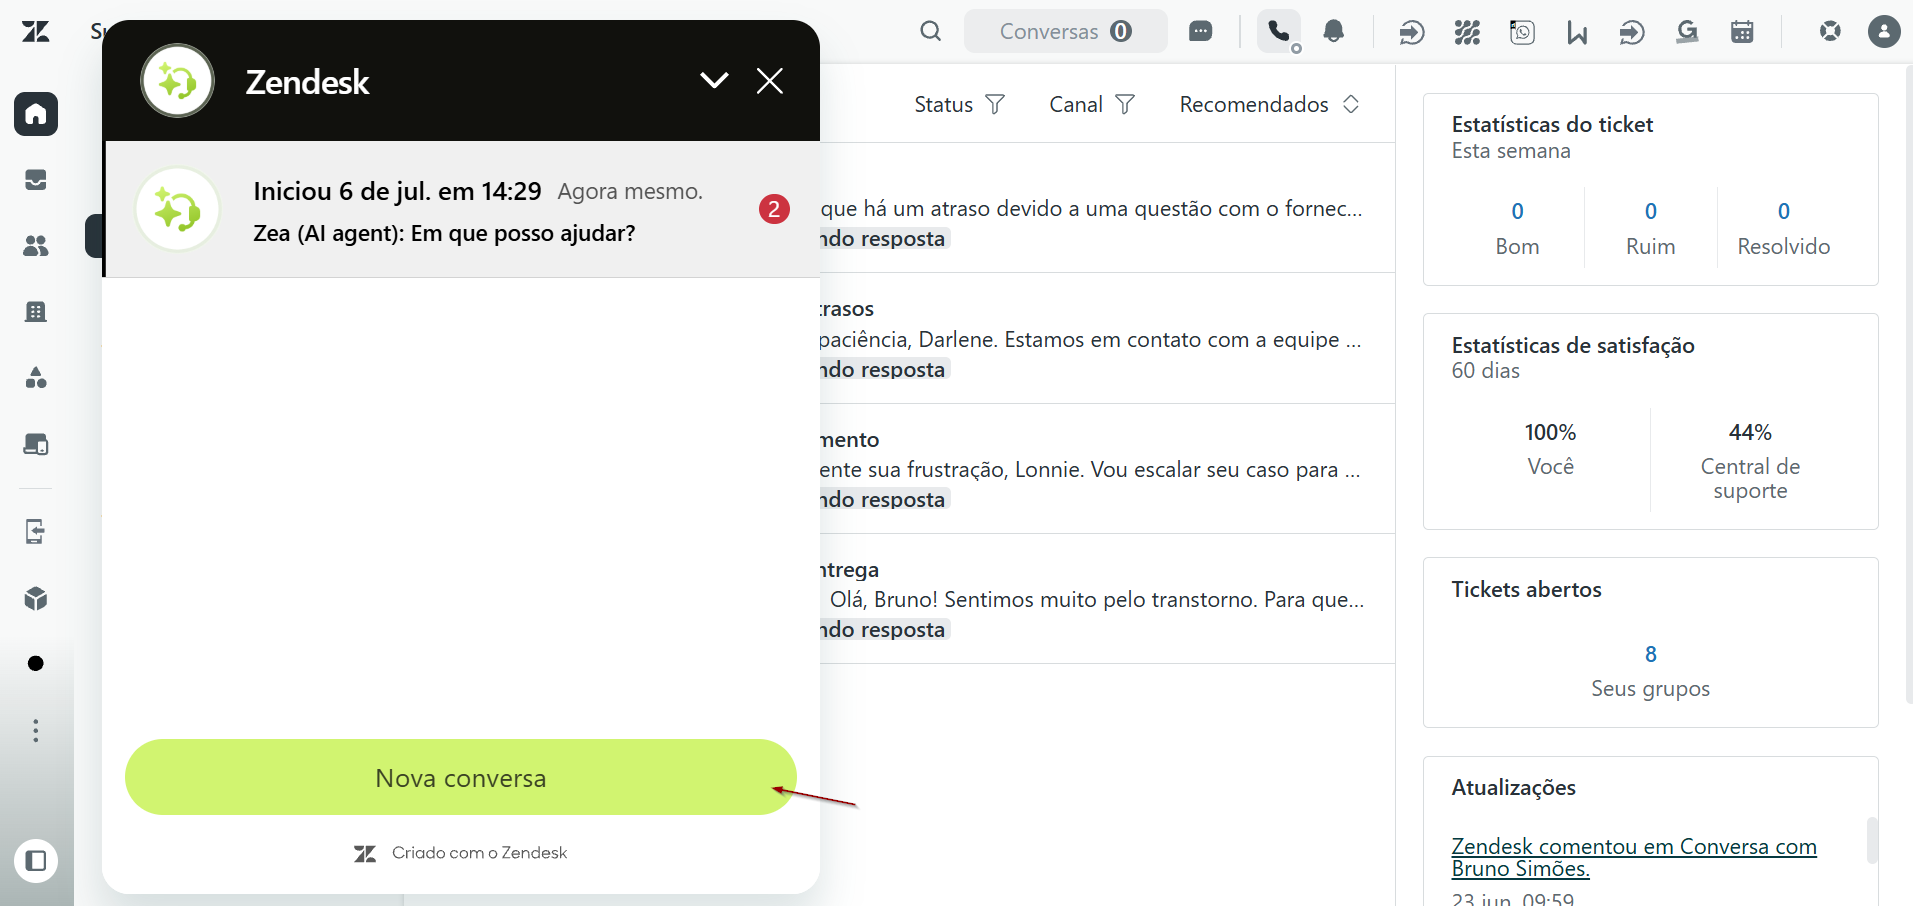Click the Zendesk logo in the sidebar
Viewport: 1913px width, 906px height.
[36, 32]
